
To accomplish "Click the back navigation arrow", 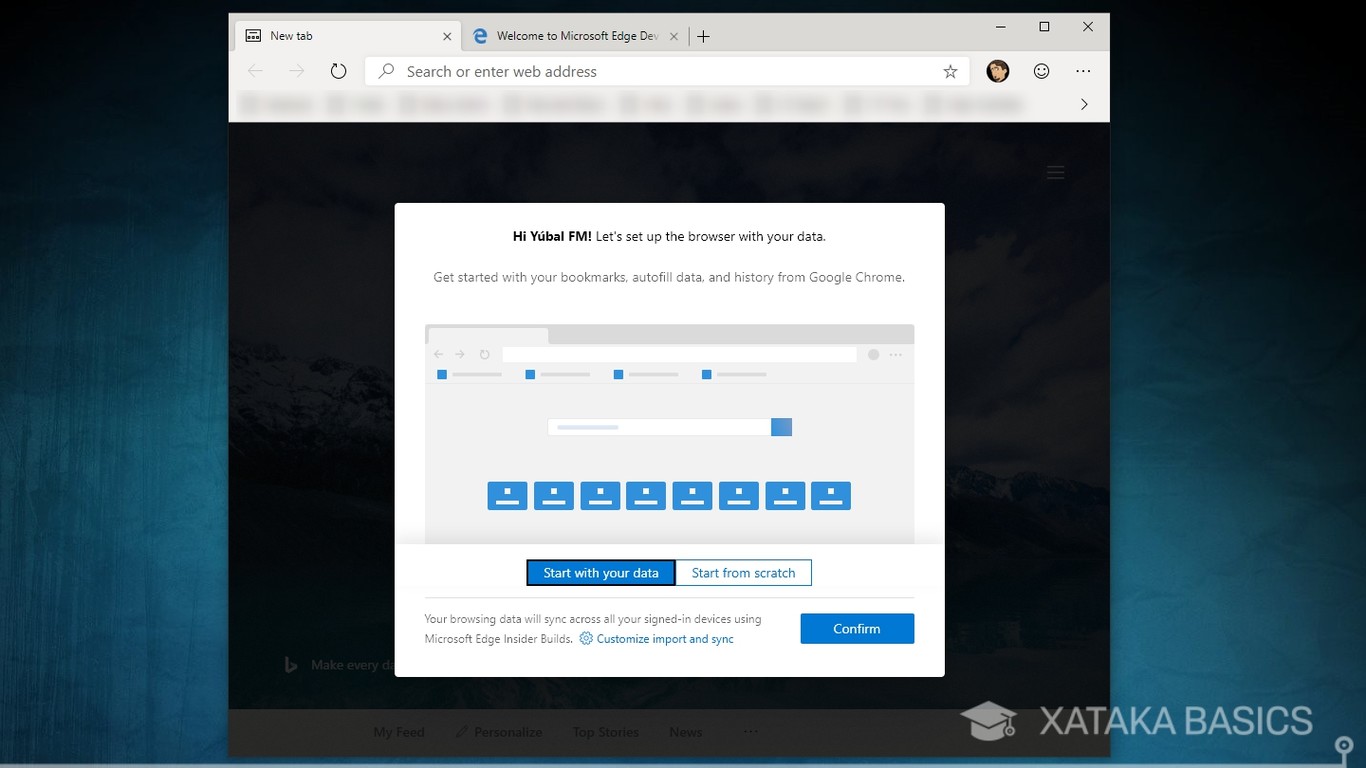I will pyautogui.click(x=255, y=71).
